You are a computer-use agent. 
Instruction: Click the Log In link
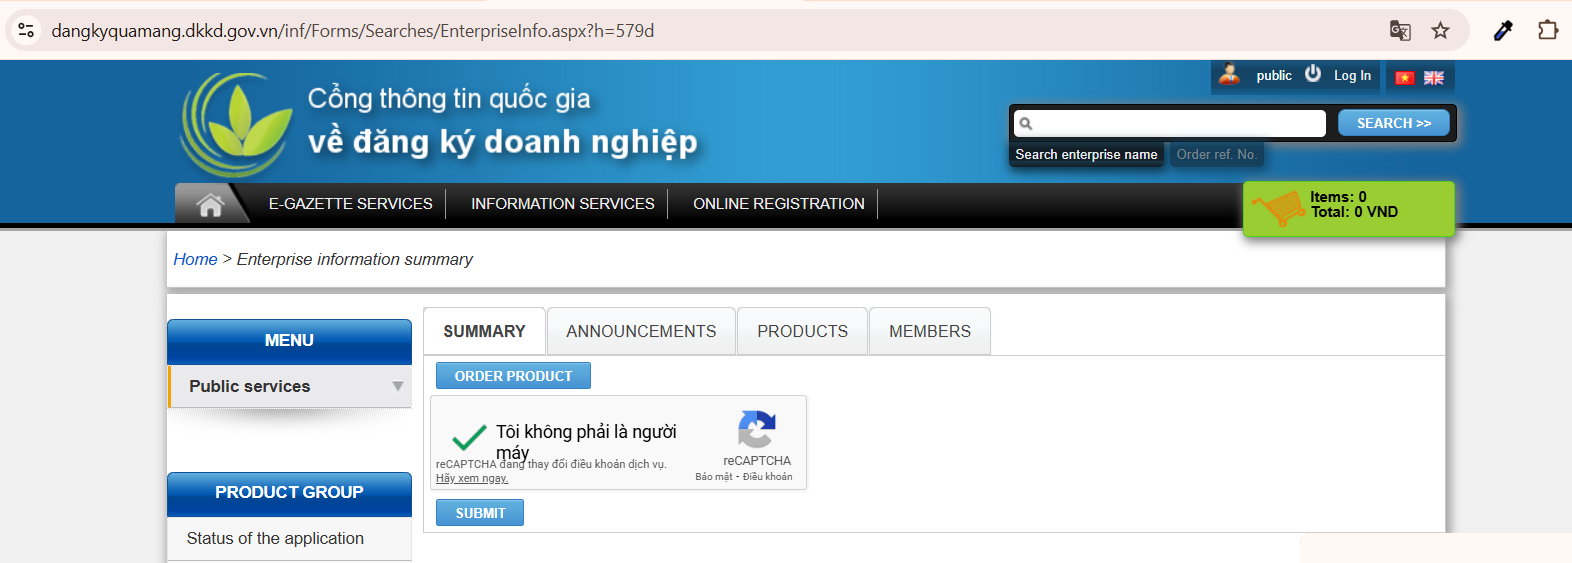1352,76
